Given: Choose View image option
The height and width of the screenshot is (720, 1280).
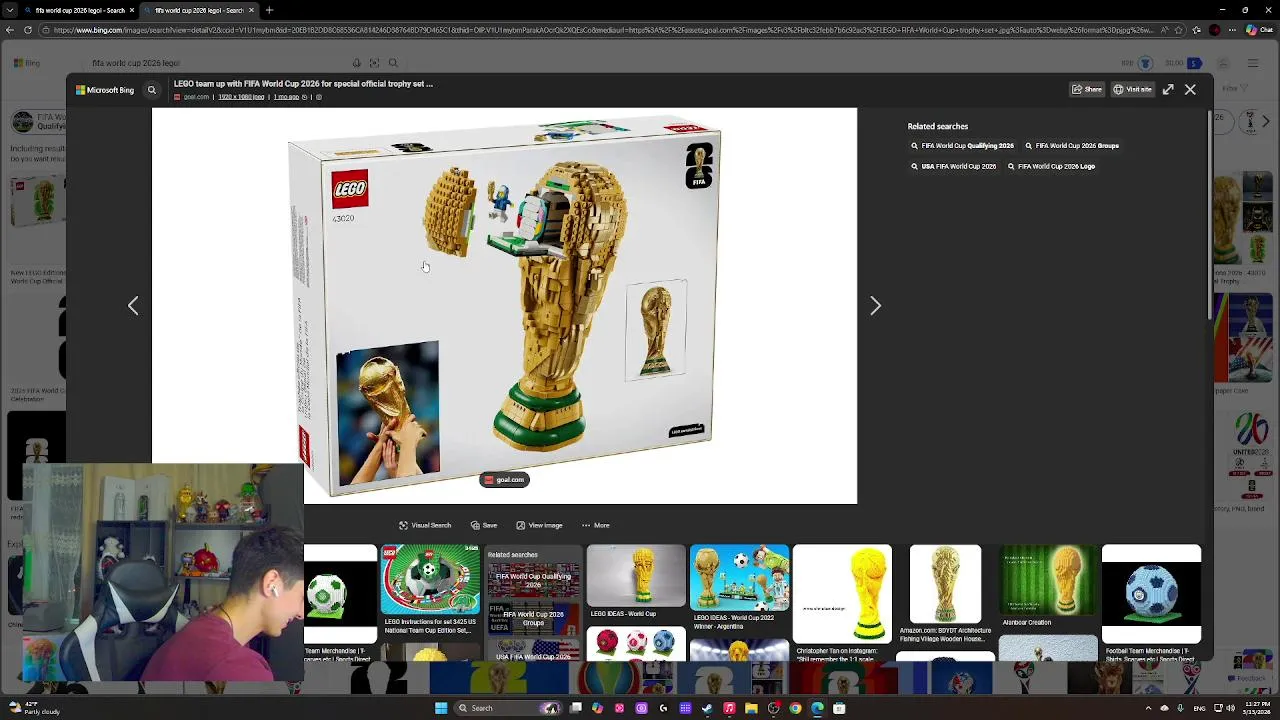Looking at the screenshot, I should click(539, 525).
